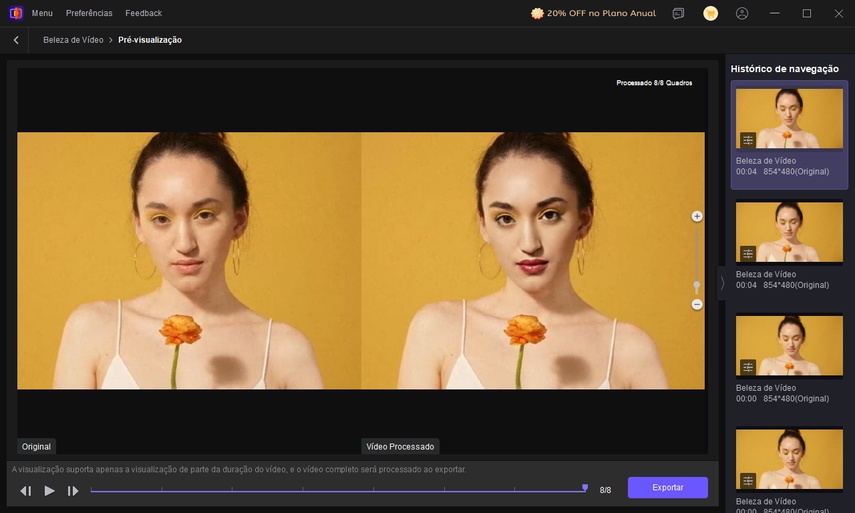855x513 pixels.
Task: Zoom in with the plus icon
Action: tap(696, 216)
